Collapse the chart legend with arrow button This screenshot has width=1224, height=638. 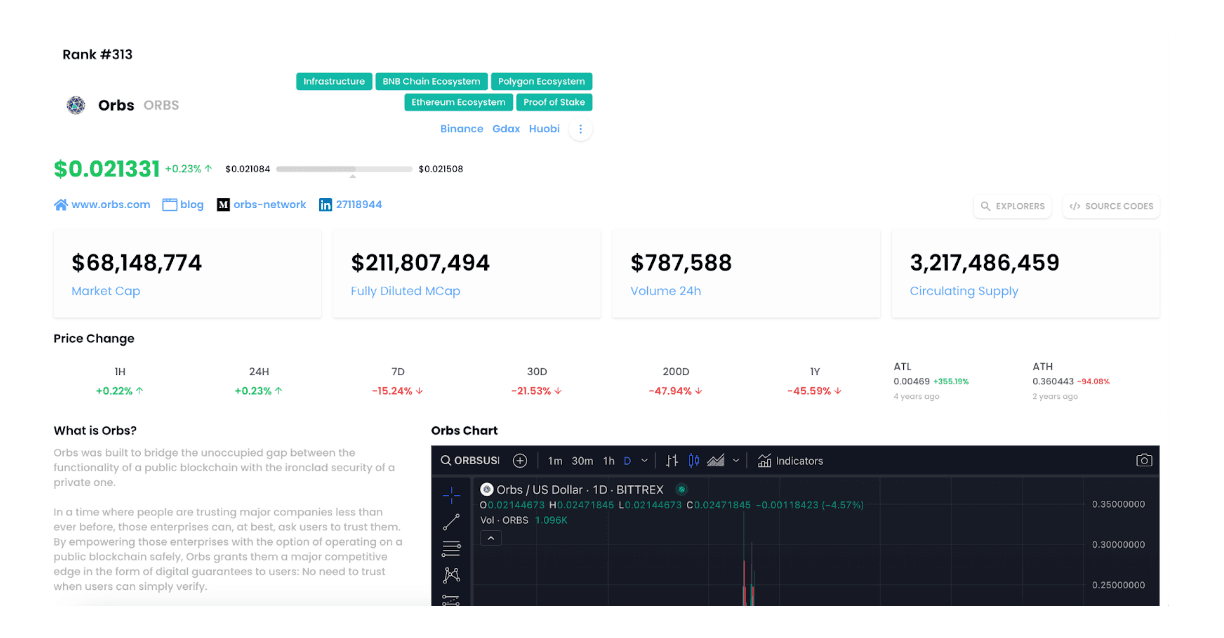490,538
